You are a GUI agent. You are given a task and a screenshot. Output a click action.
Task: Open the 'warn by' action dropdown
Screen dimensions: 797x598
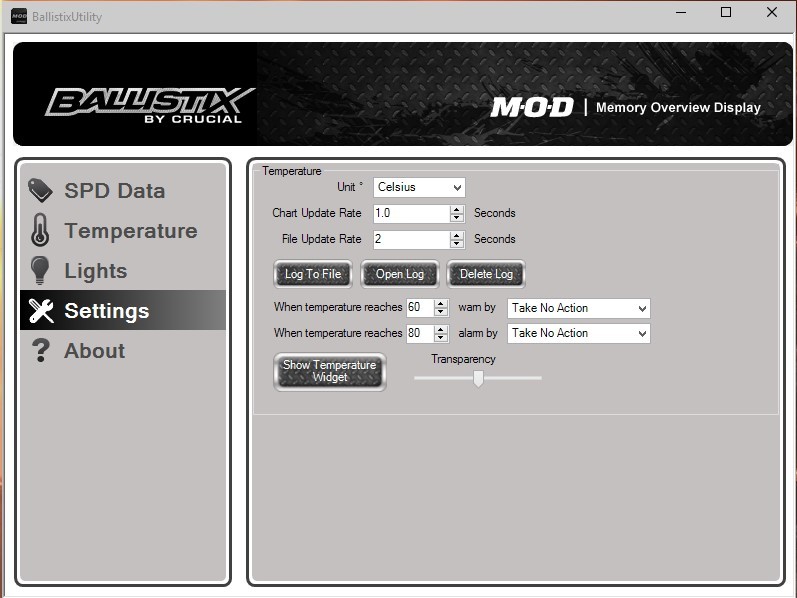578,308
